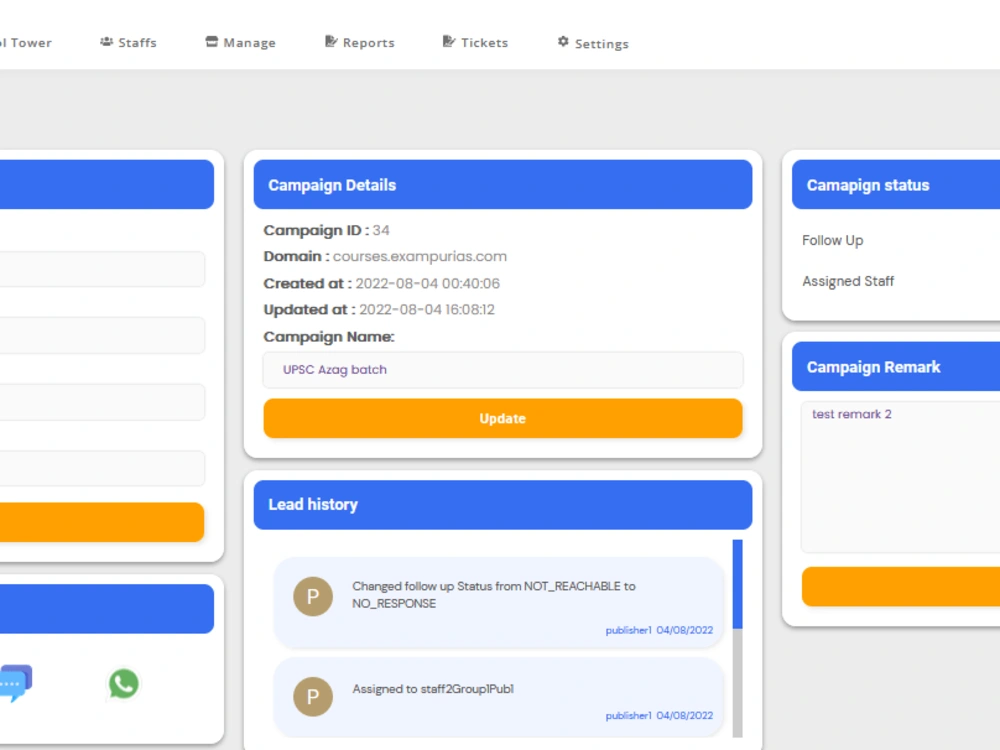Click the Camapign status header
Image resolution: width=1000 pixels, height=750 pixels.
(x=896, y=184)
